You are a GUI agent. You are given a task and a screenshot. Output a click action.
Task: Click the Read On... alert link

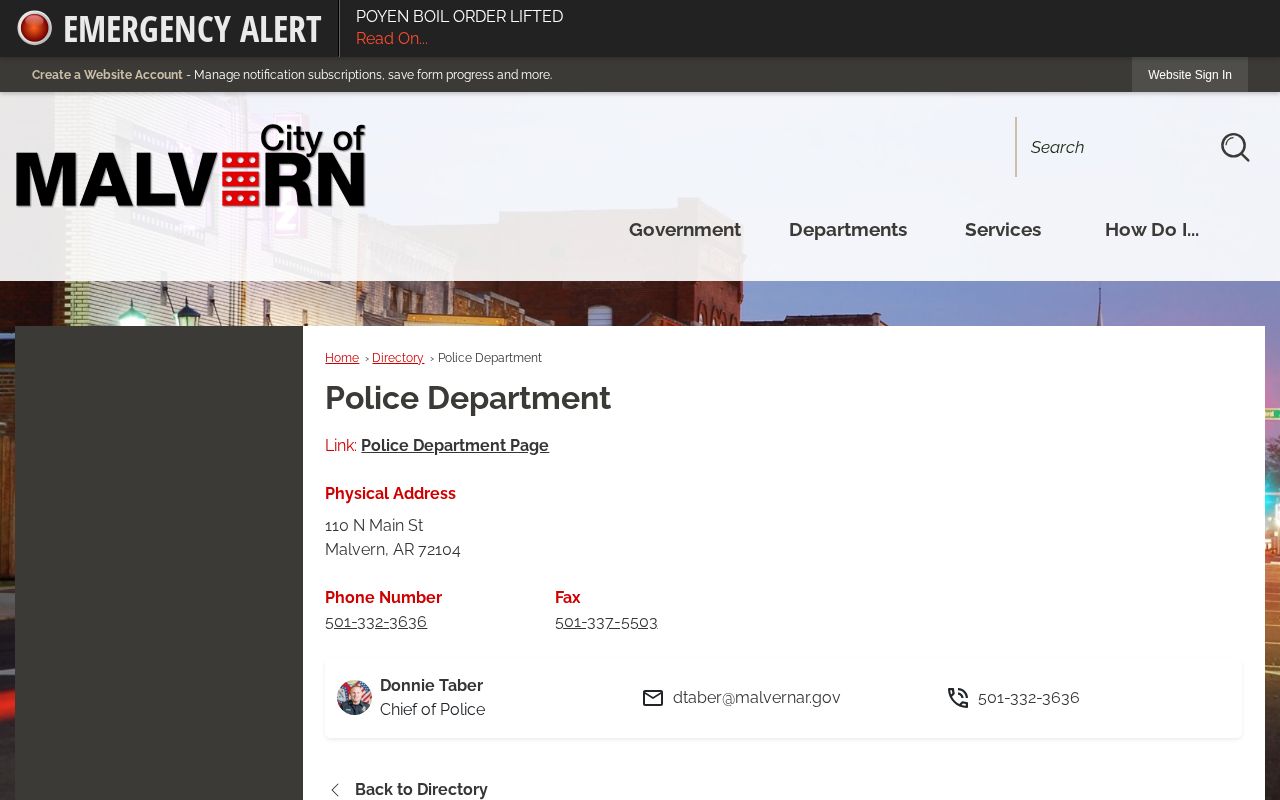[392, 39]
